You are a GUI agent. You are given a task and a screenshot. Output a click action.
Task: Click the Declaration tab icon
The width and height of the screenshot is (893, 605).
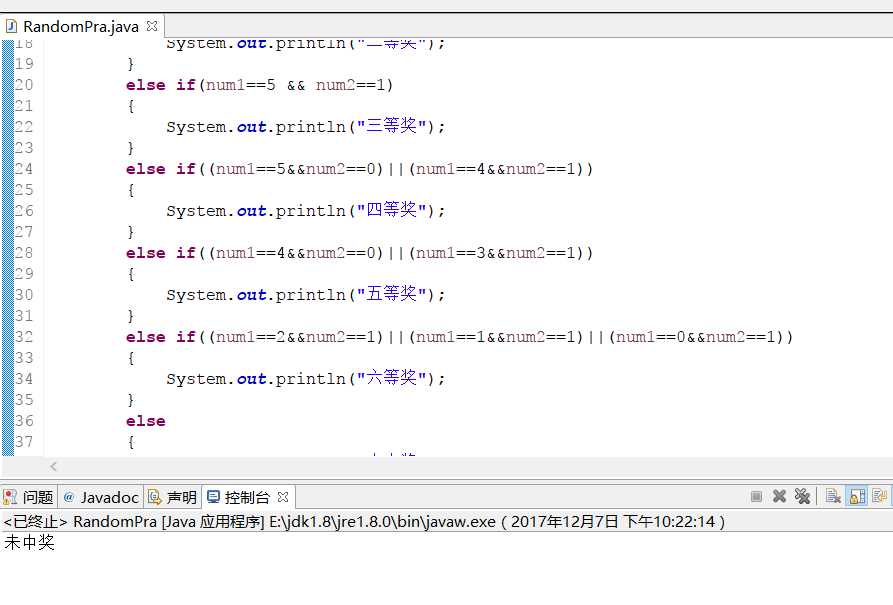[x=154, y=497]
